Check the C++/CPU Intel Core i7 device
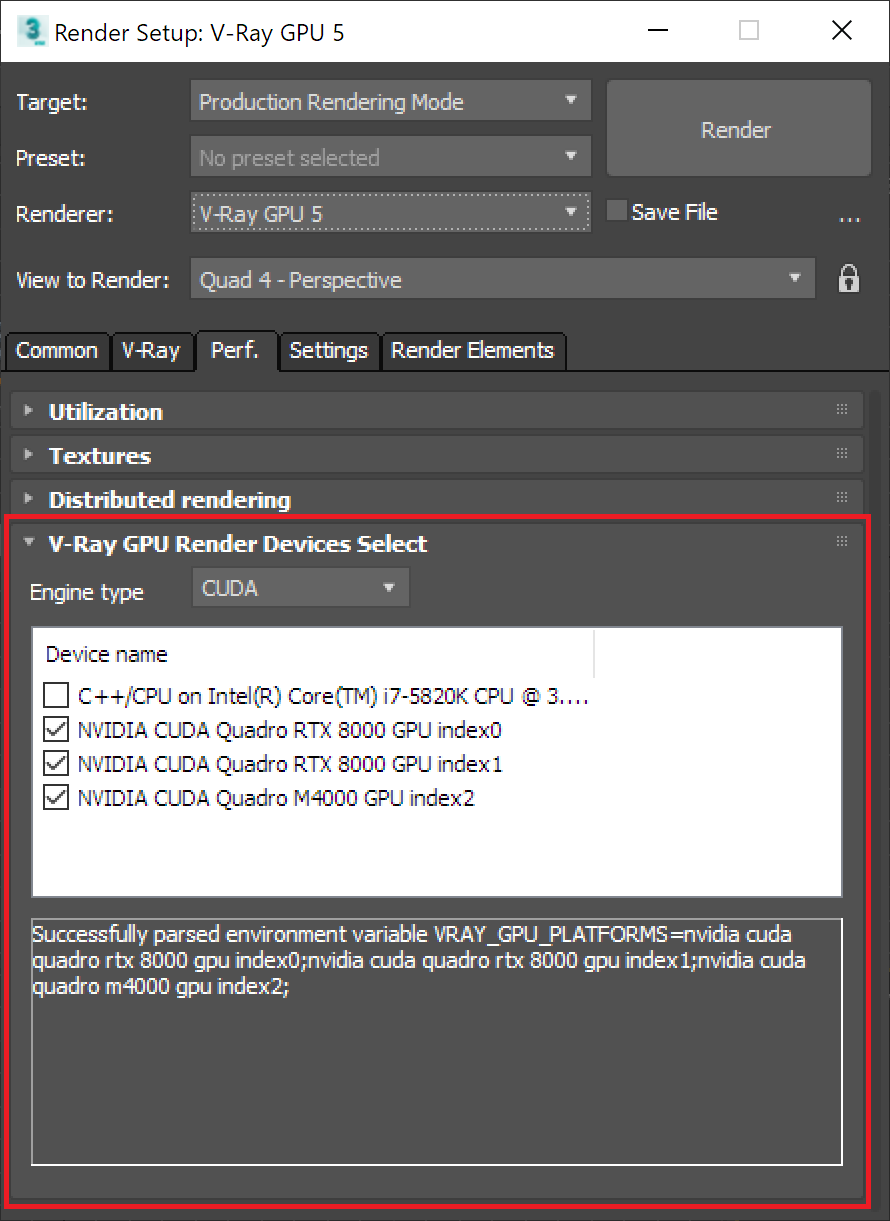 point(56,694)
